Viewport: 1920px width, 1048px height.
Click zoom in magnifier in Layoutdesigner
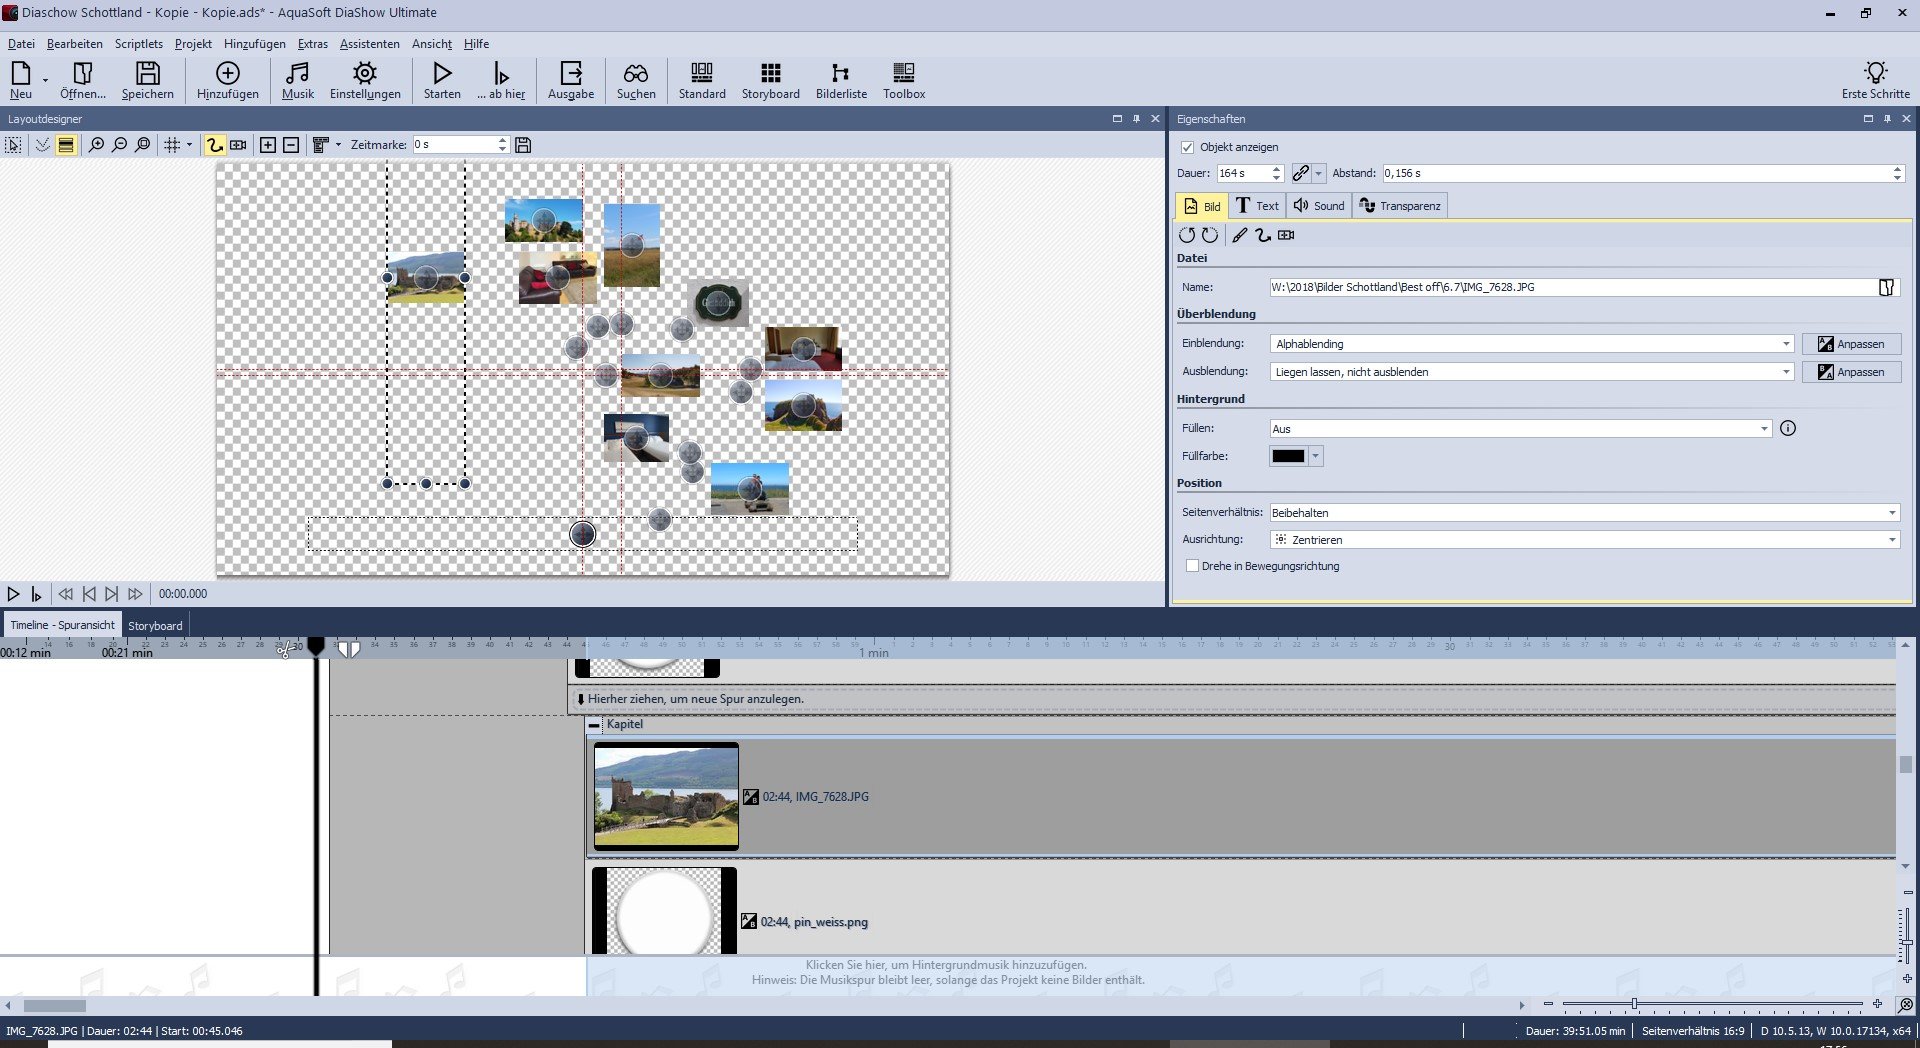(96, 145)
